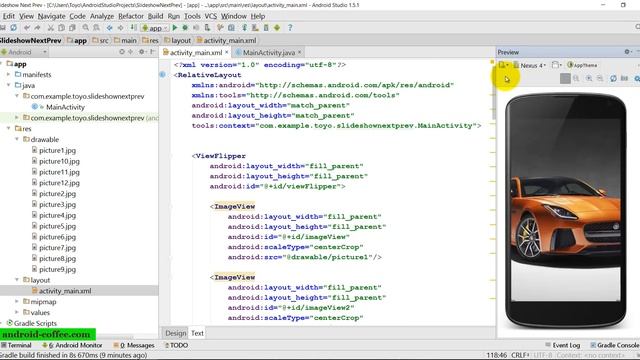The height and width of the screenshot is (360, 640).
Task: Open the VCS menu
Action: (211, 16)
